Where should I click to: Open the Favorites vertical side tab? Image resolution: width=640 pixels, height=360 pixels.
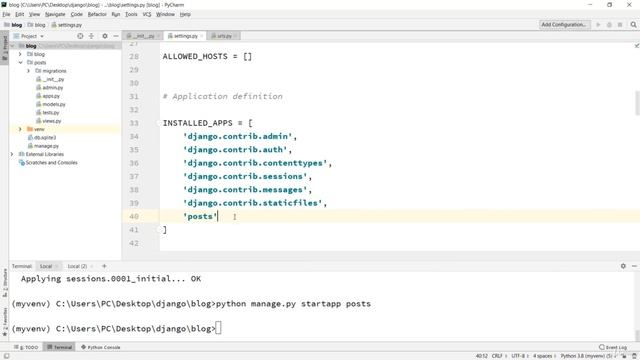[4, 322]
